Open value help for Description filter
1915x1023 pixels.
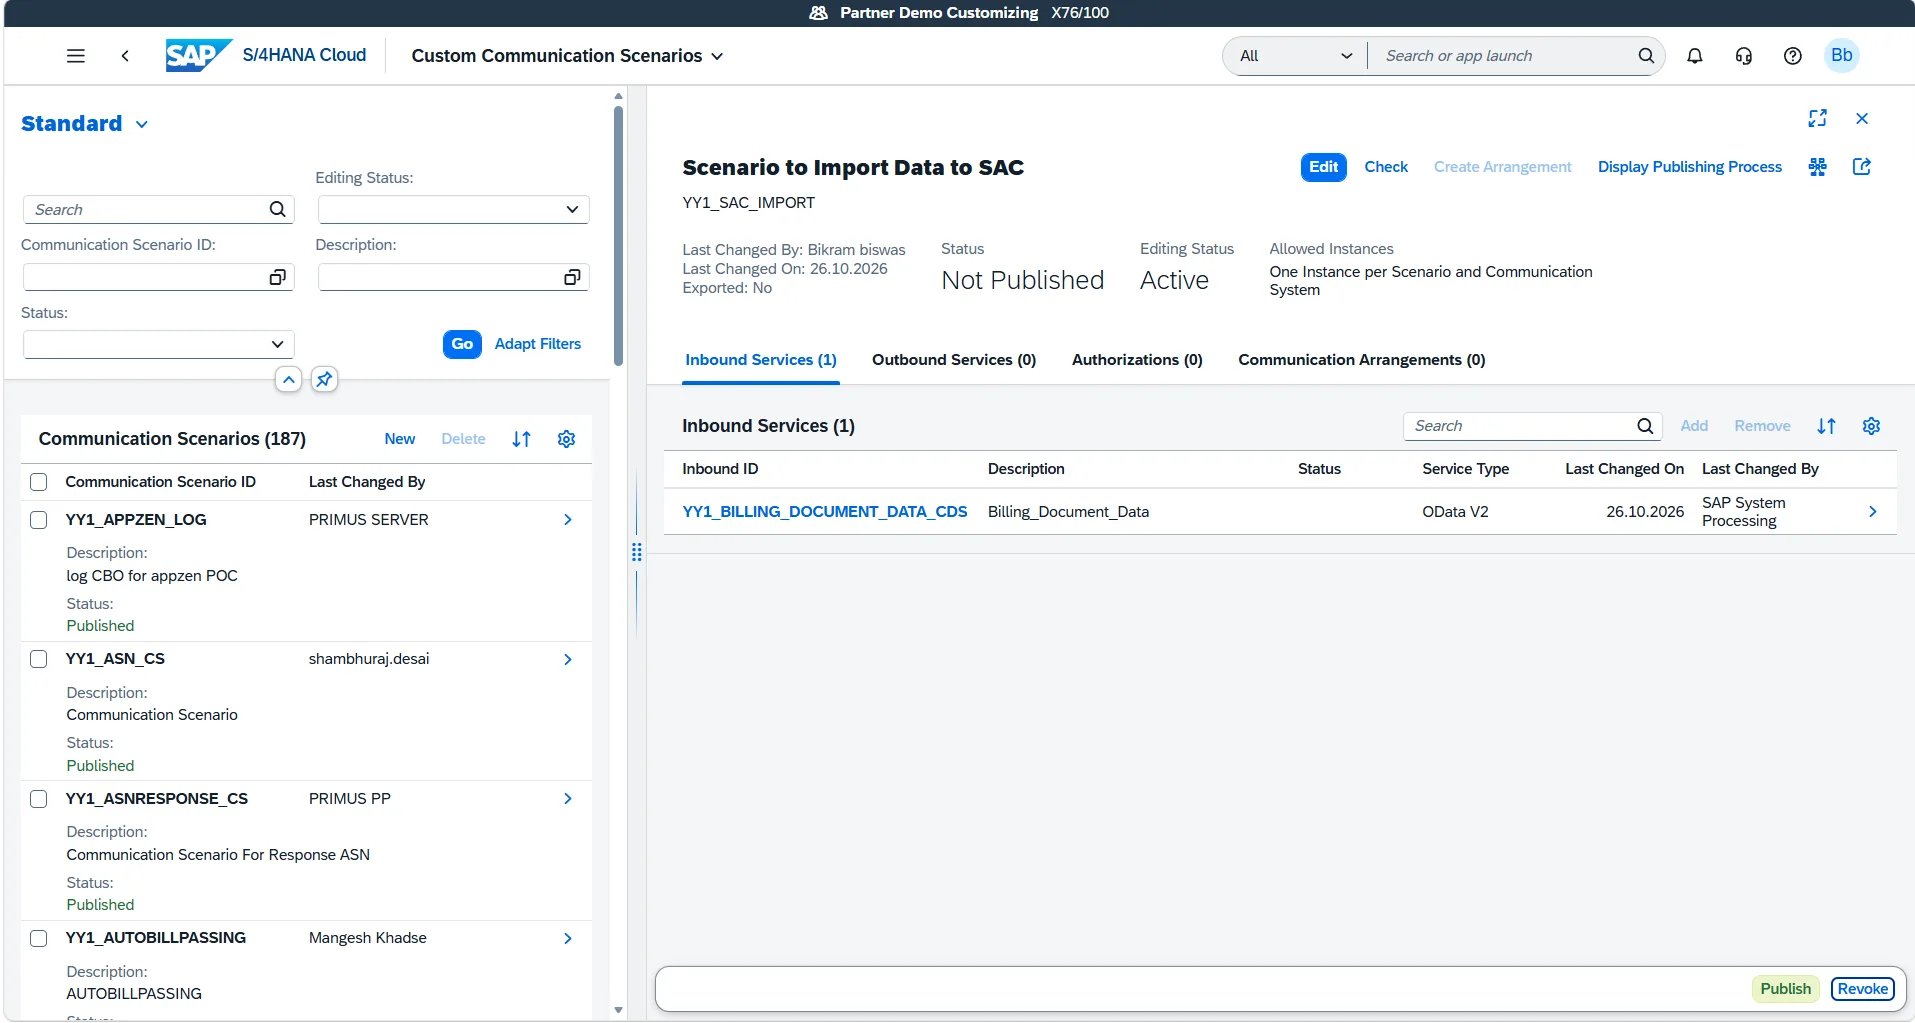[x=572, y=277]
